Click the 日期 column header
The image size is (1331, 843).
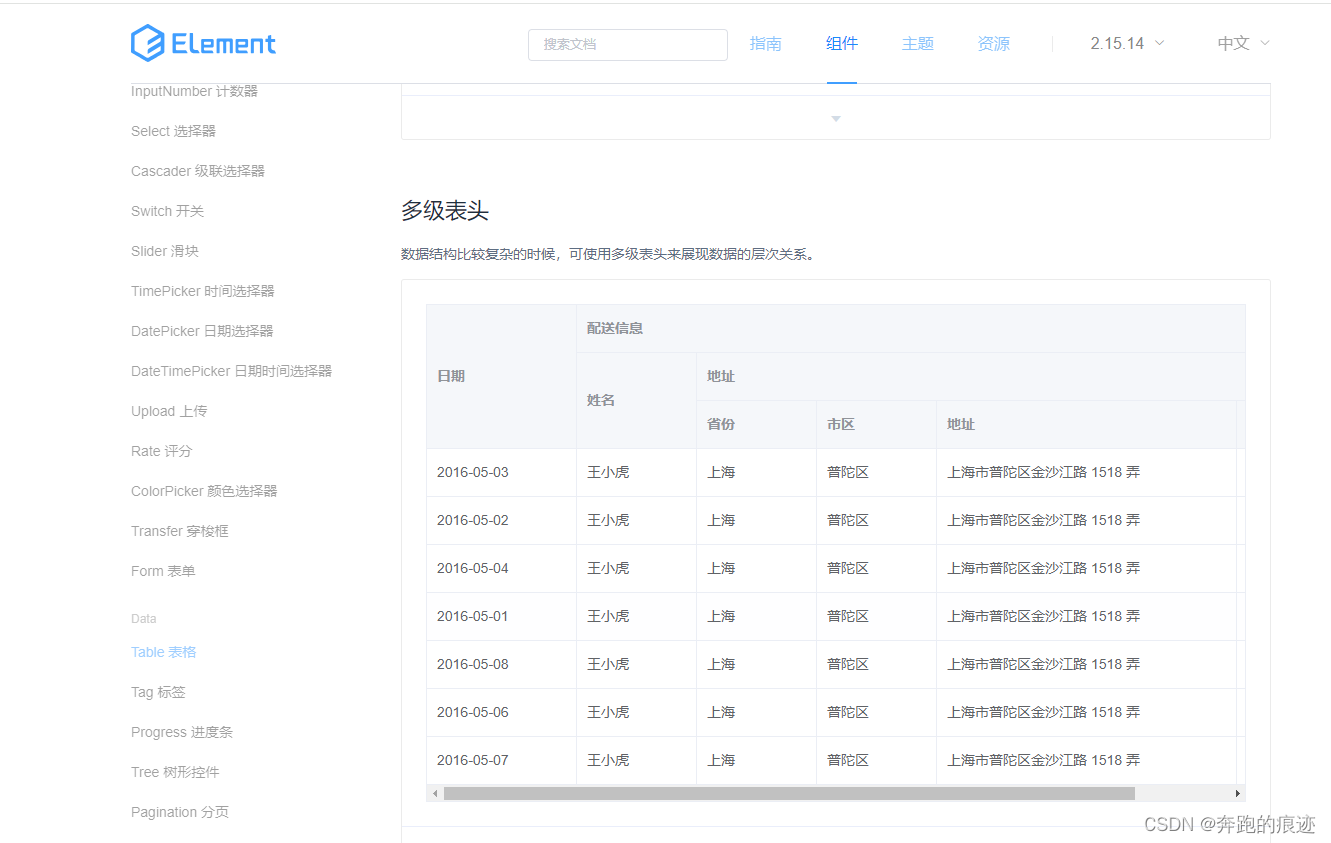pos(501,376)
